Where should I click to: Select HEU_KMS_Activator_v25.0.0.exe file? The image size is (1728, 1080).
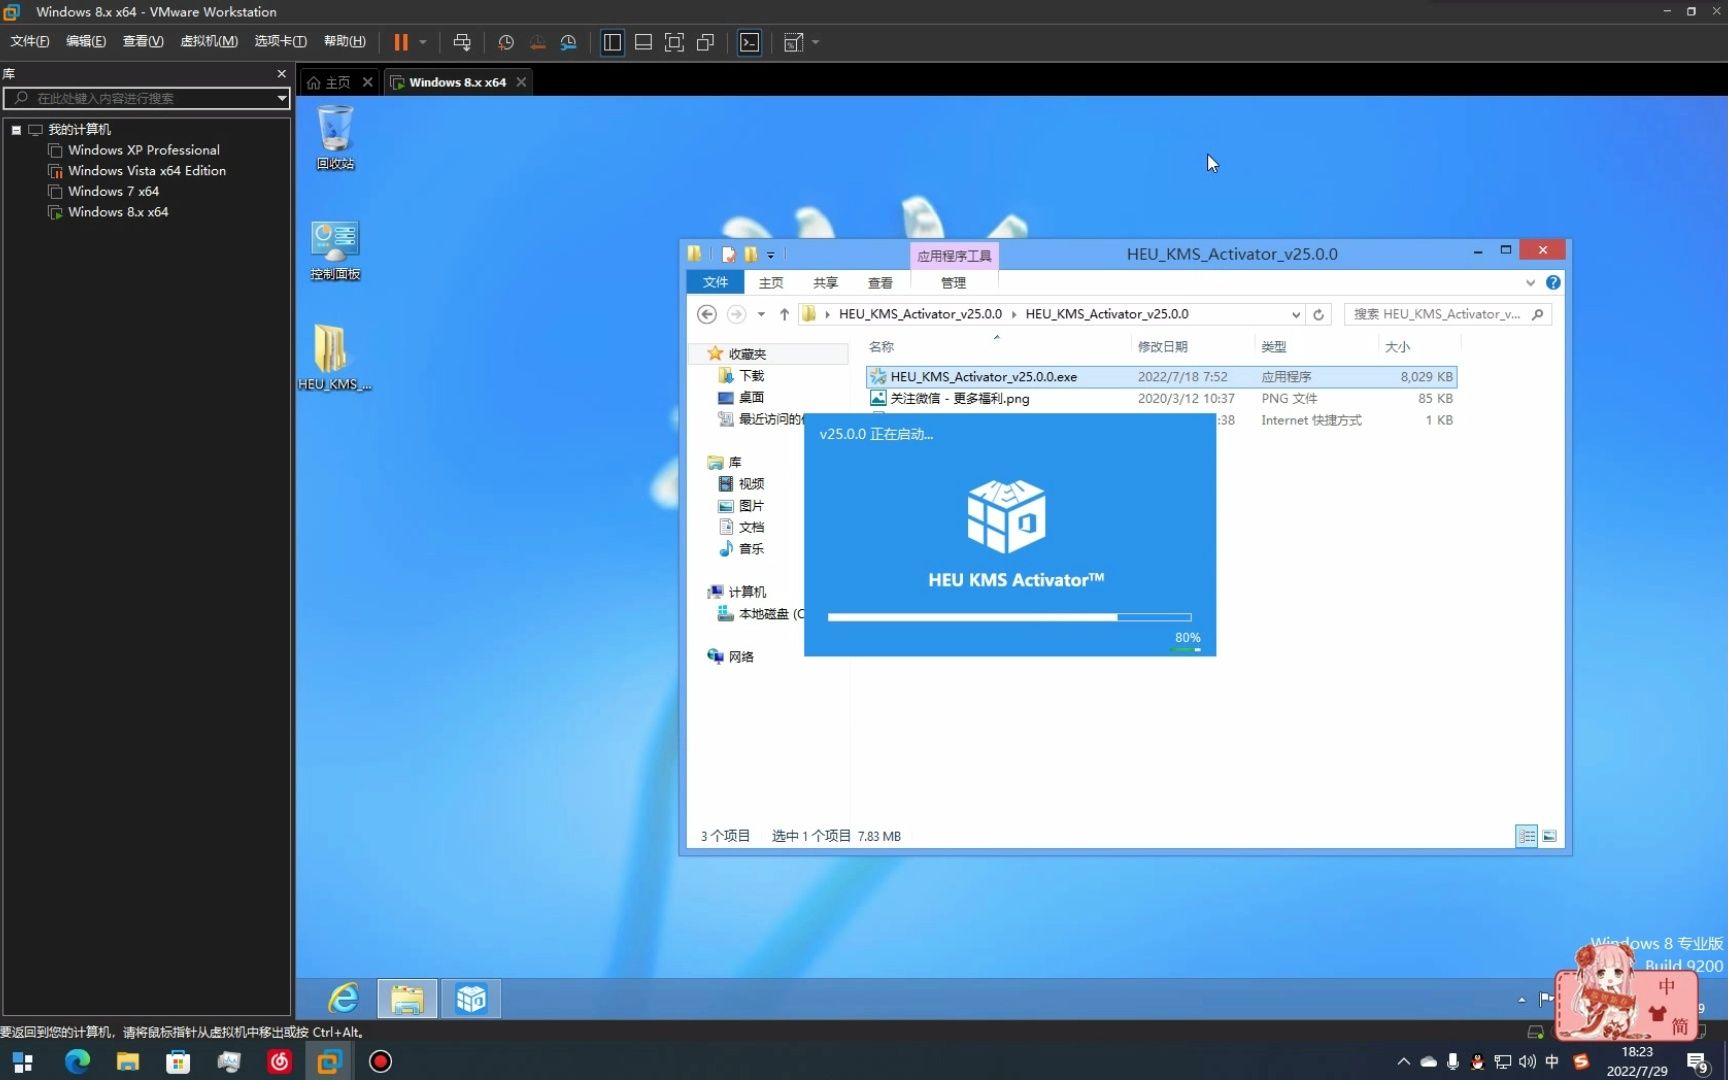tap(1161, 377)
